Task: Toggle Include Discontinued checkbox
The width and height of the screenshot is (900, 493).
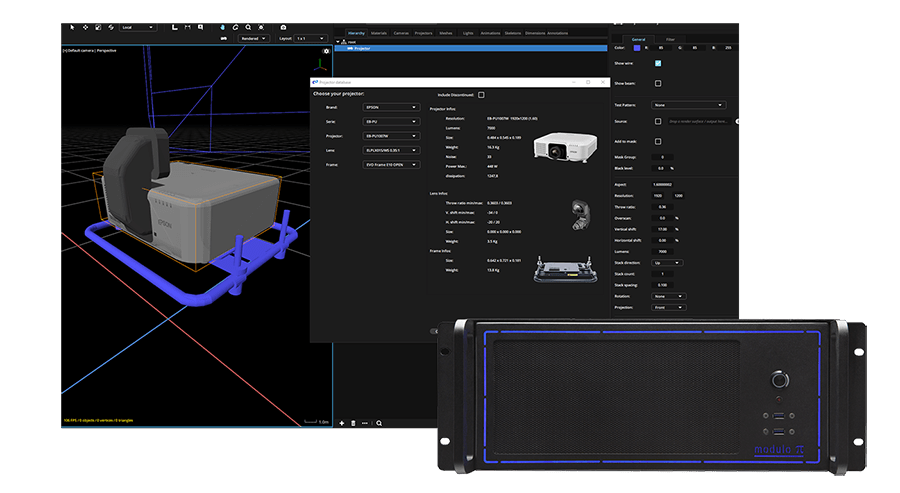Action: pos(481,95)
